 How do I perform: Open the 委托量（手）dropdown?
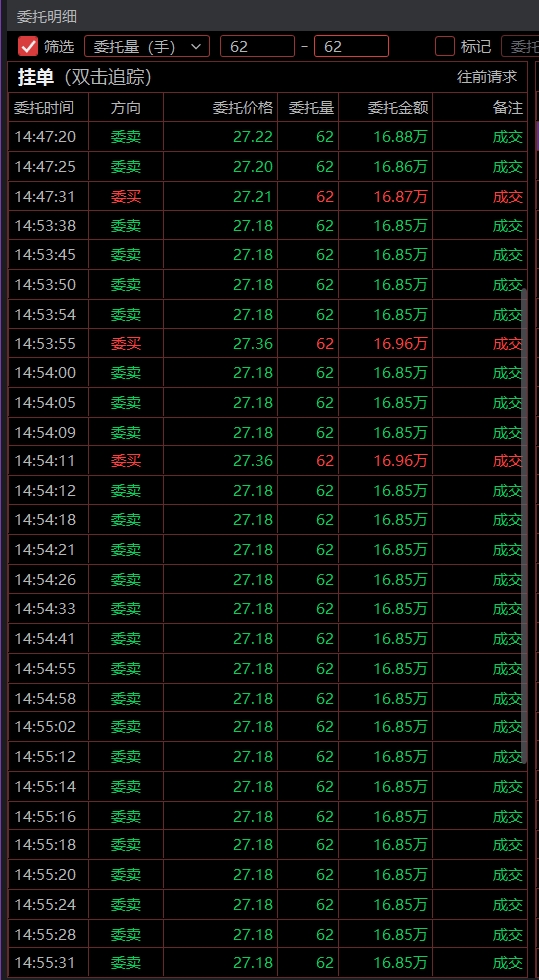point(147,46)
